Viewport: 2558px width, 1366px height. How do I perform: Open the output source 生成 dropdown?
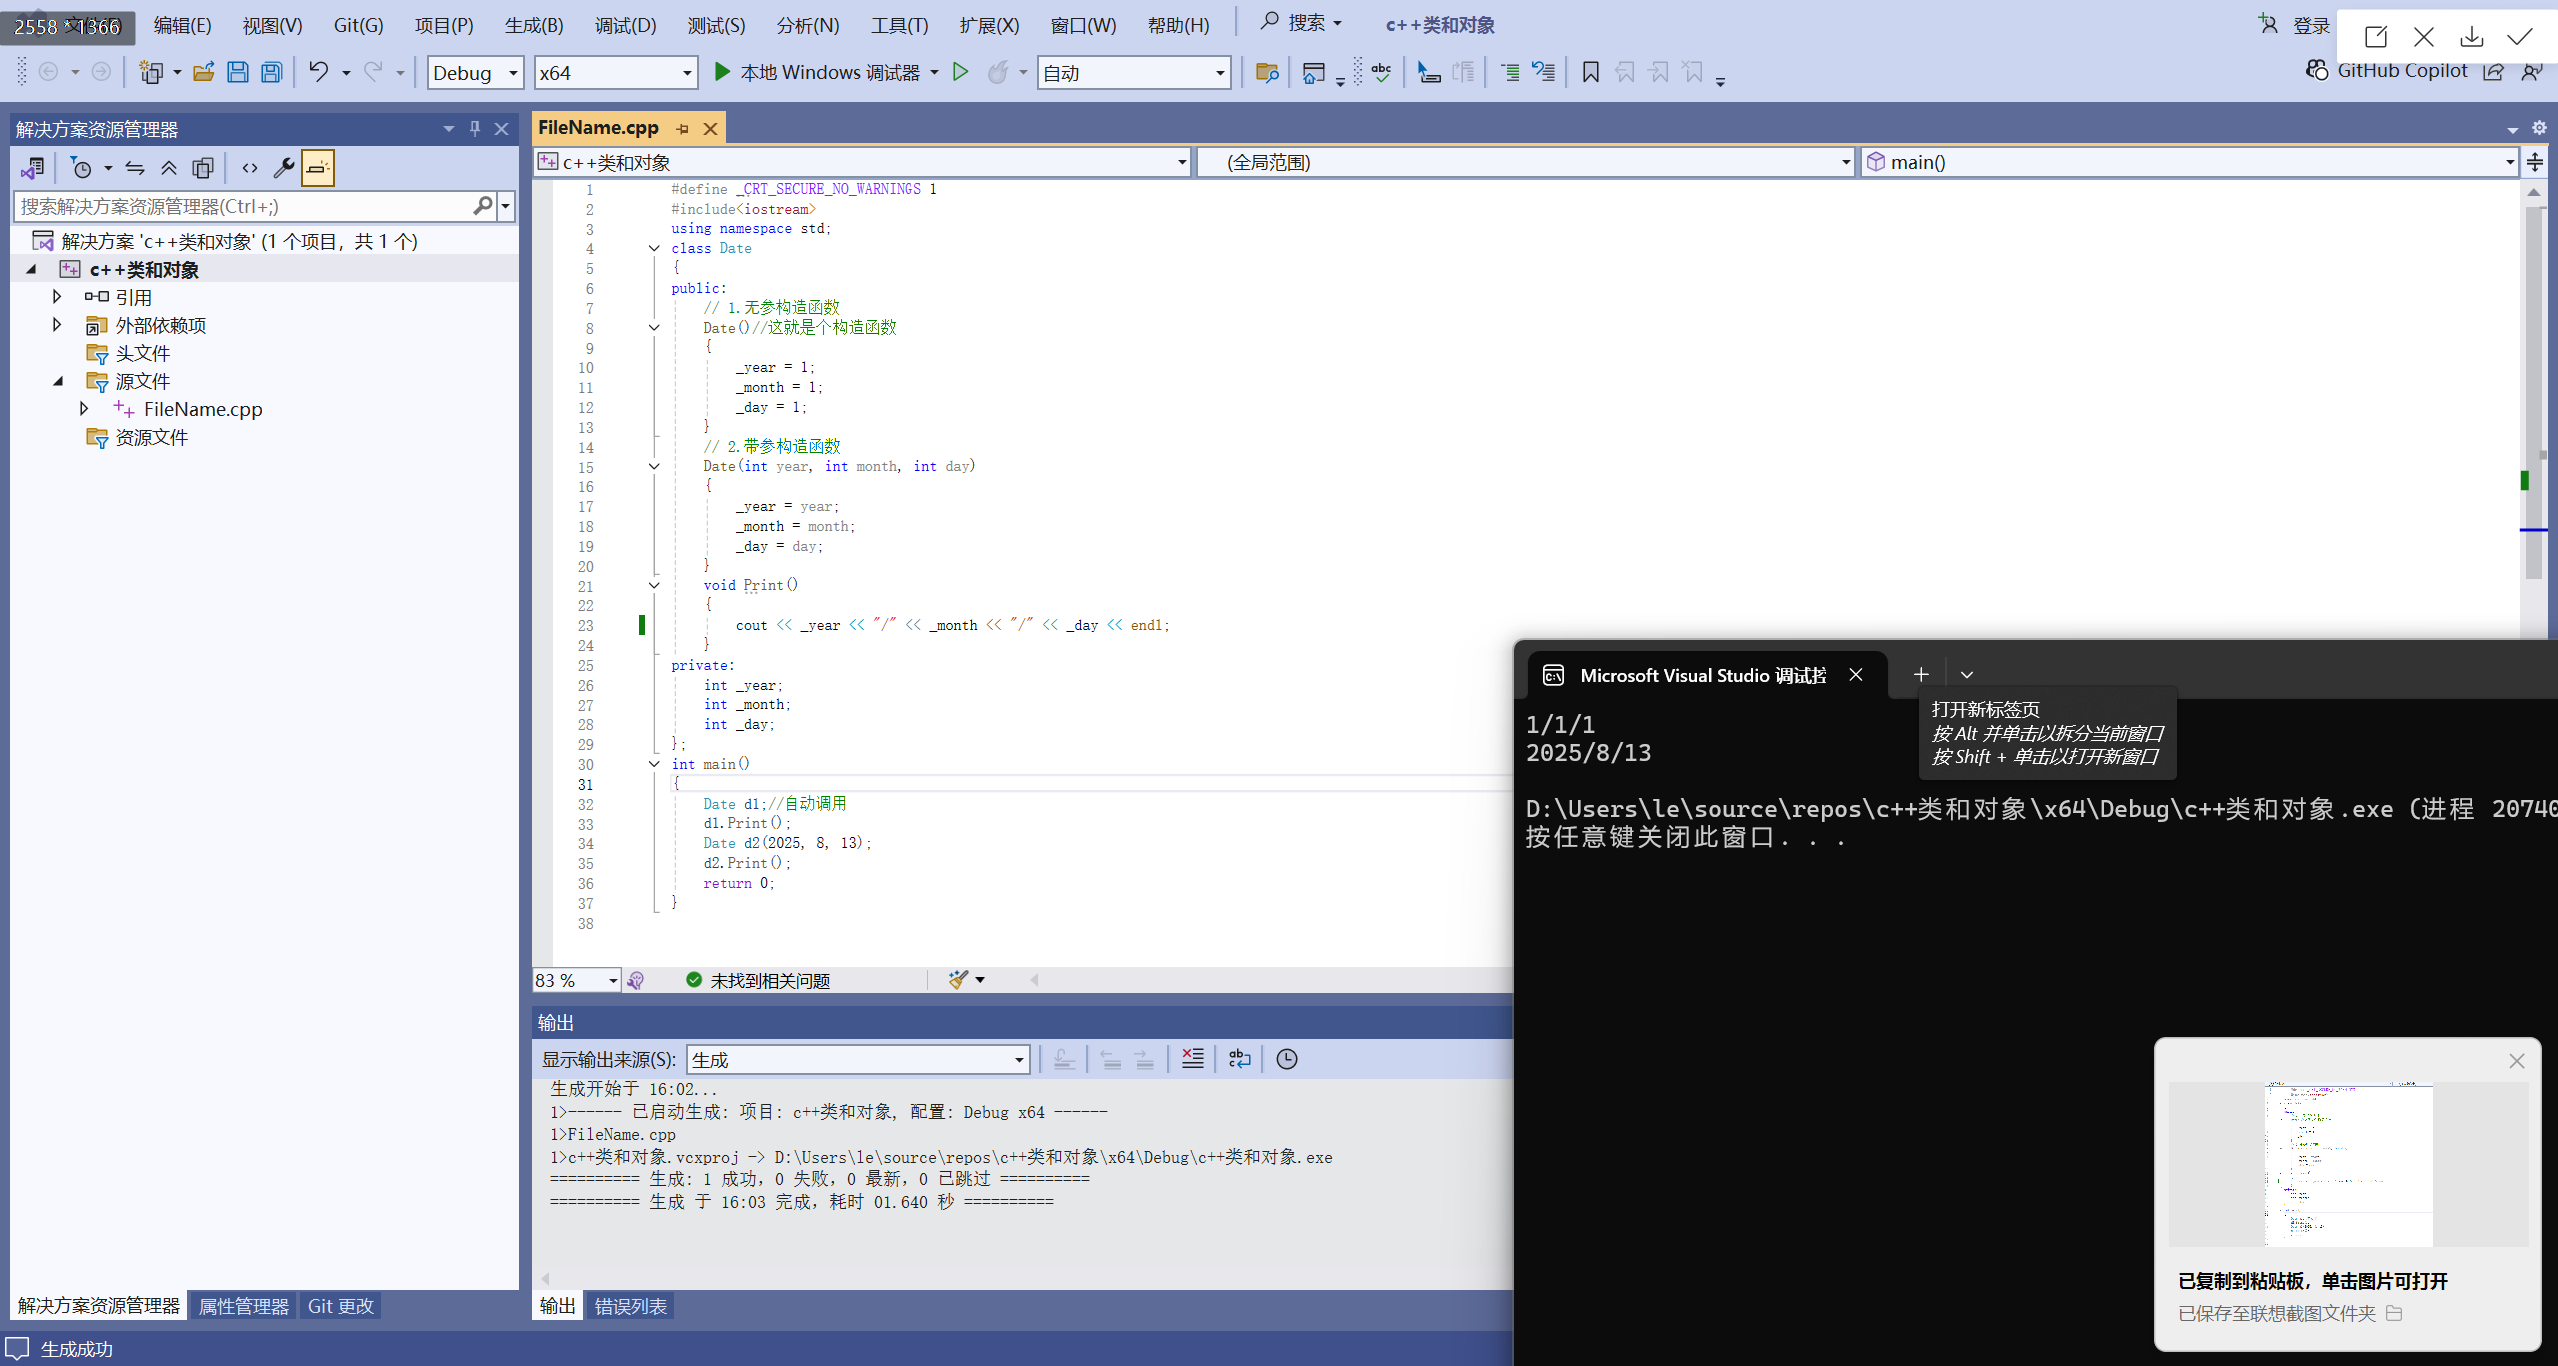pos(858,1059)
